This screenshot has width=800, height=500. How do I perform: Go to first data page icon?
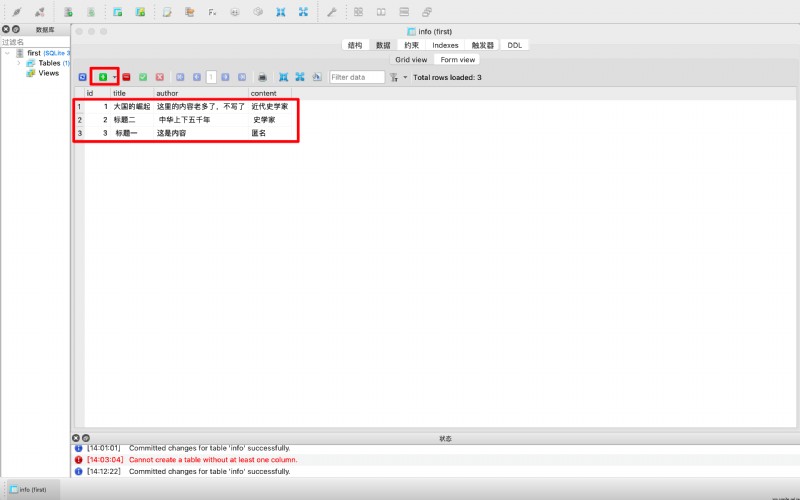pyautogui.click(x=180, y=77)
